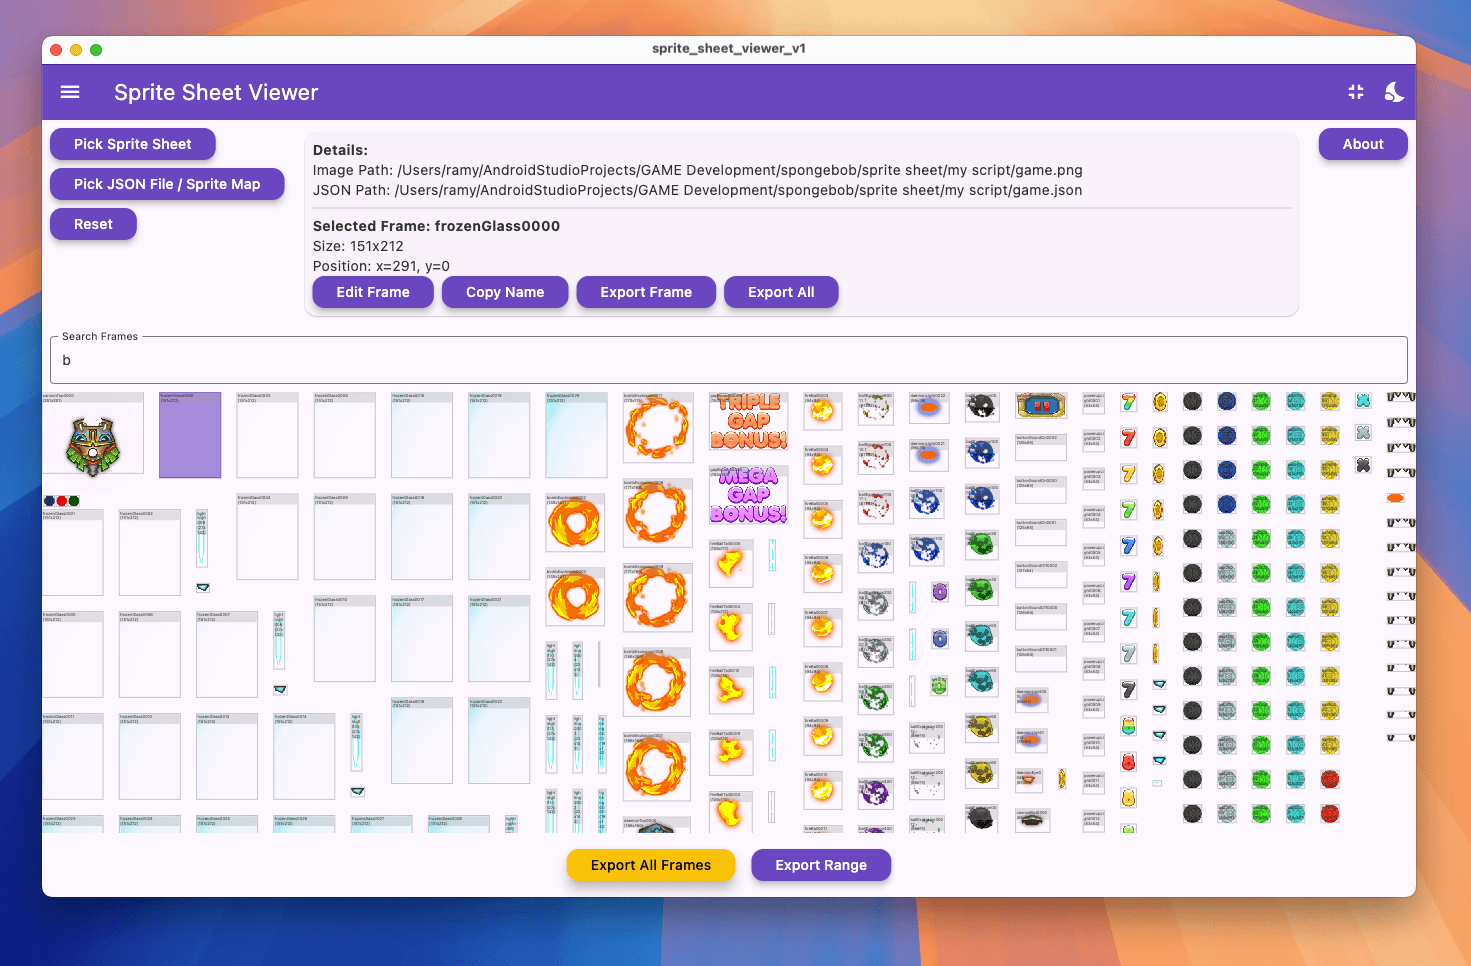Click the Pick Sprite Sheet button

click(133, 144)
